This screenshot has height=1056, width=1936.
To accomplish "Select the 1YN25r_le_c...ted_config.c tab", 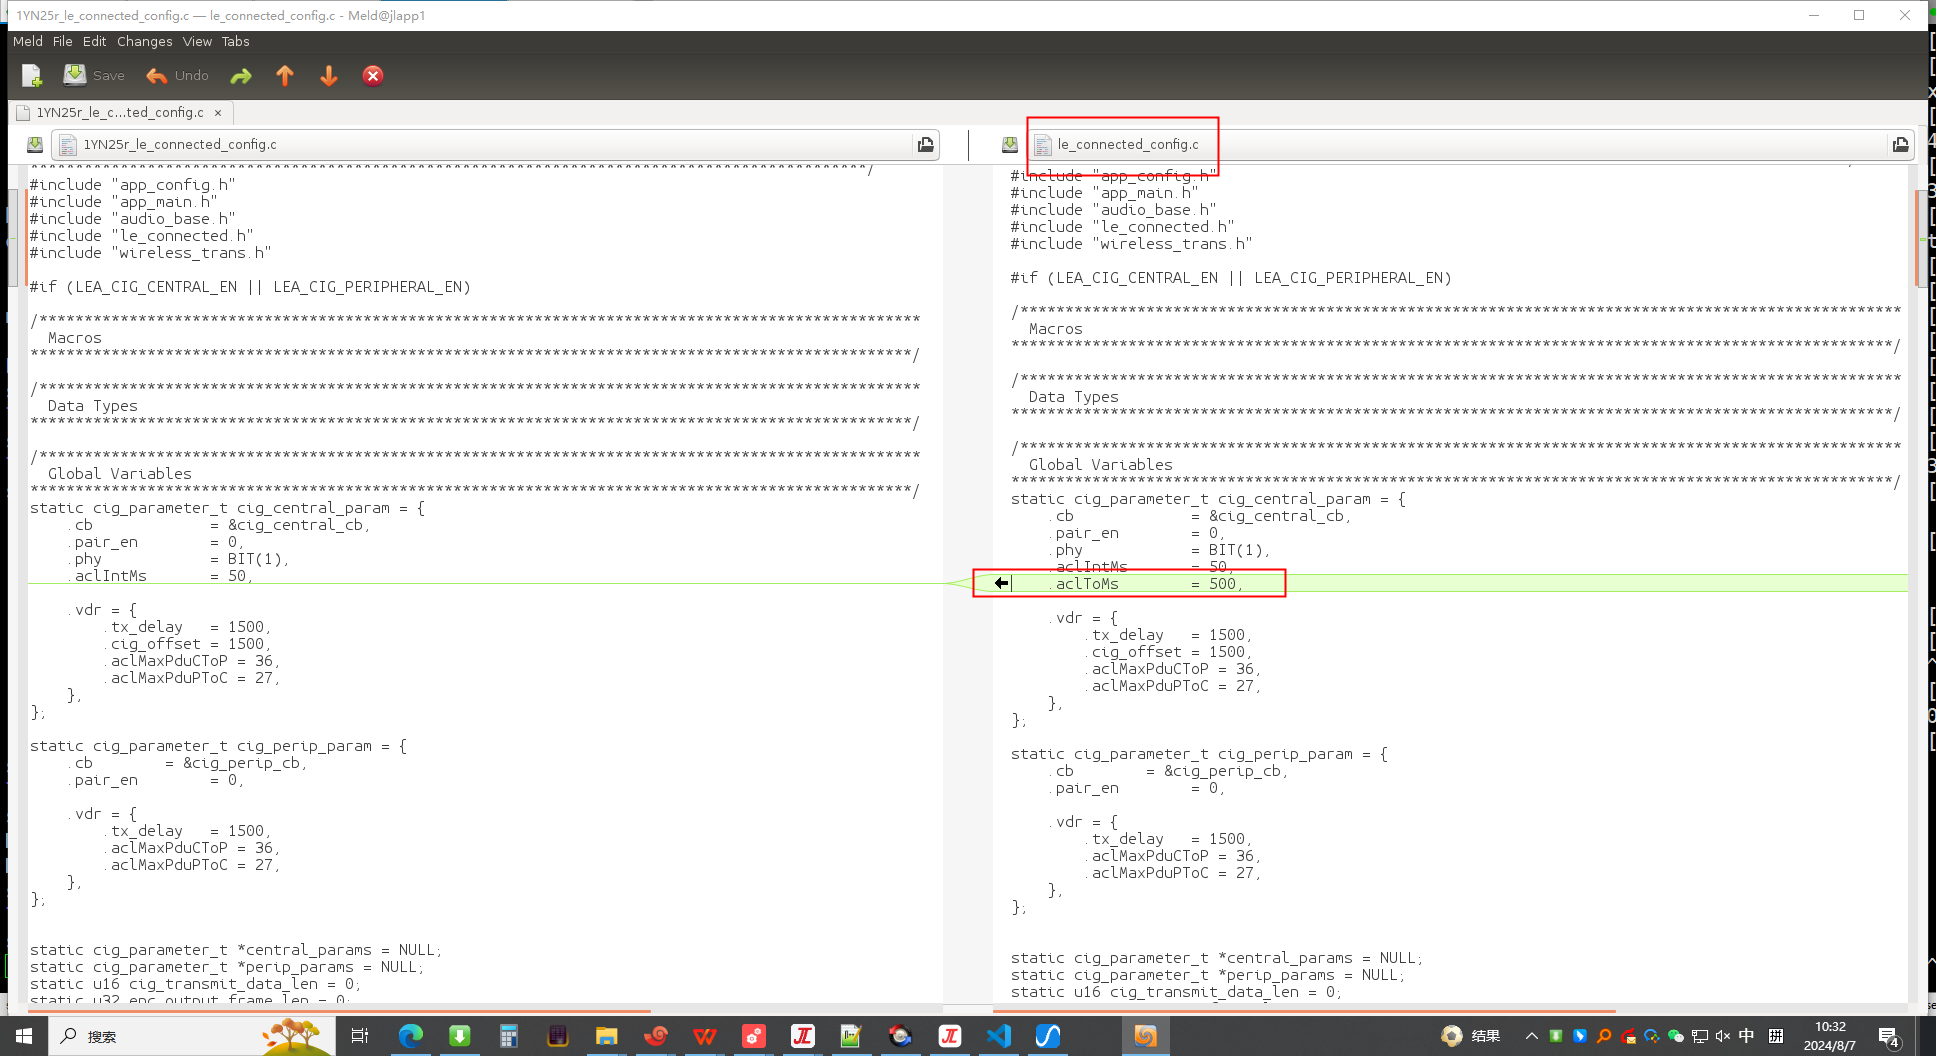I will click(120, 112).
